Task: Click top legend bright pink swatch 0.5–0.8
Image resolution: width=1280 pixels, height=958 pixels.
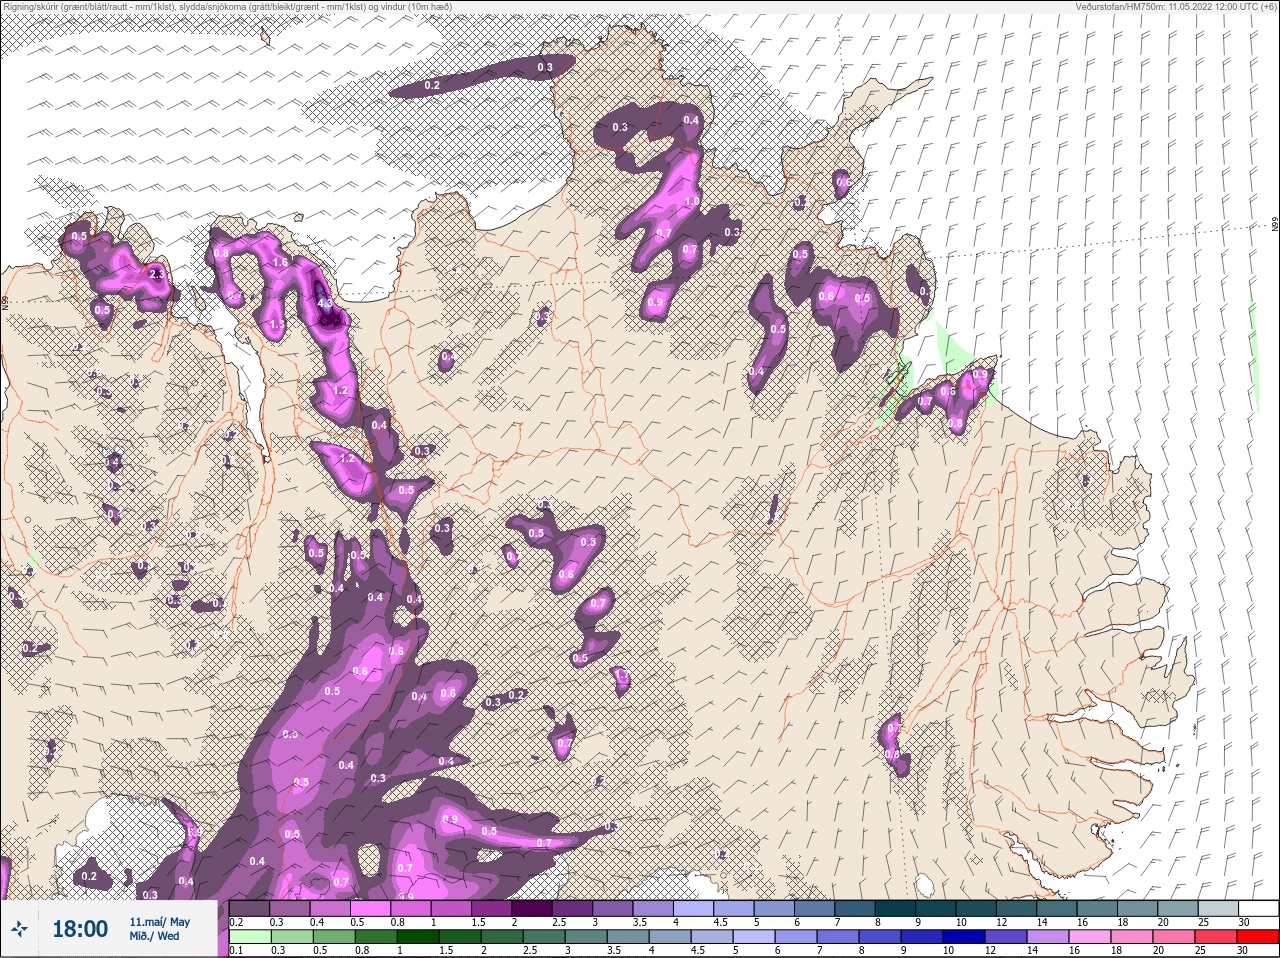Action: click(x=372, y=908)
